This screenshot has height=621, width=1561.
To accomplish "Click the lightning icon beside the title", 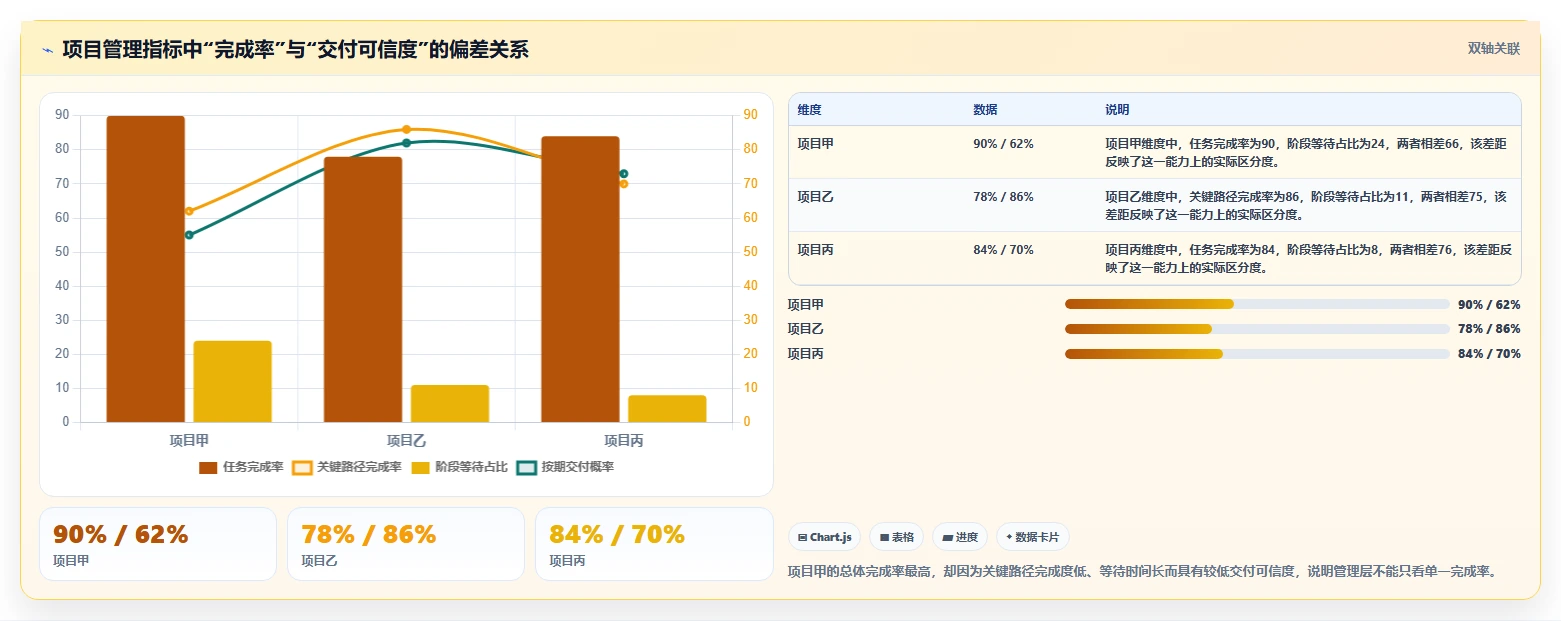I will [47, 50].
